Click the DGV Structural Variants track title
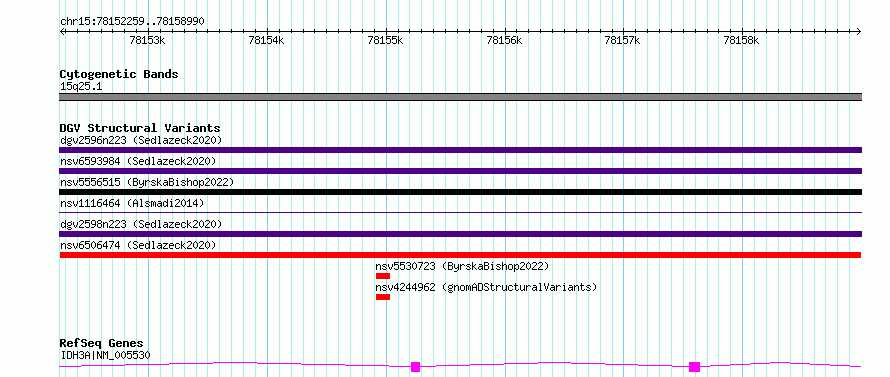Image resolution: width=890 pixels, height=377 pixels. (140, 128)
